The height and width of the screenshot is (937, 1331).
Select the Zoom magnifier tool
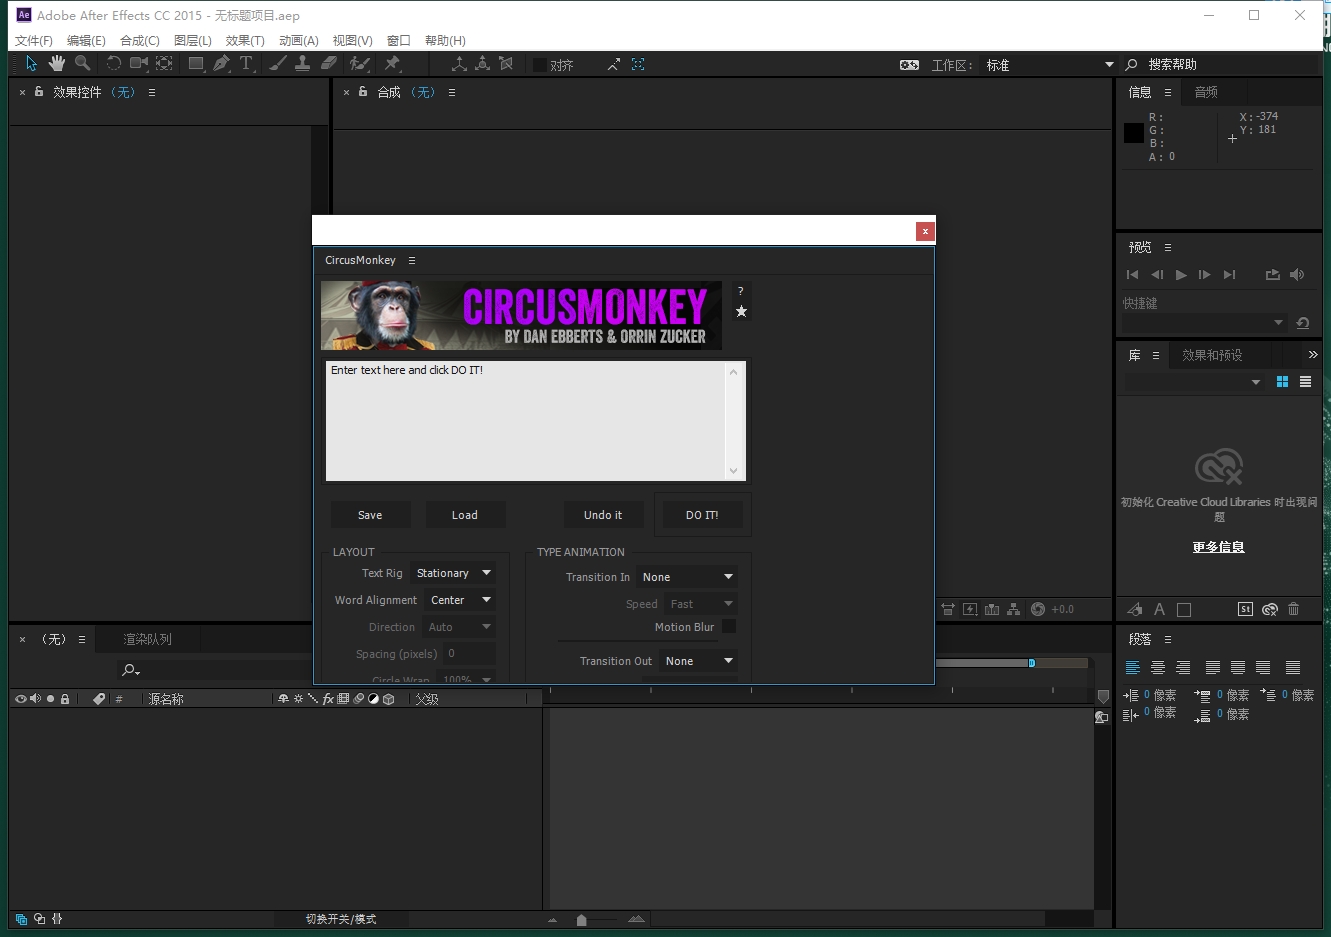pos(82,64)
